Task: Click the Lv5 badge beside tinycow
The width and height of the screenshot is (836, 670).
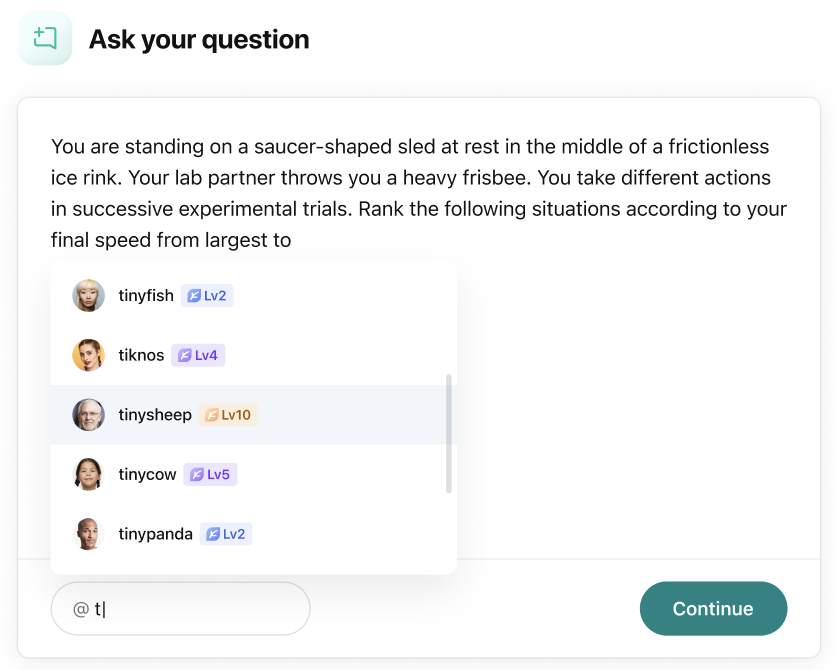Action: (210, 474)
